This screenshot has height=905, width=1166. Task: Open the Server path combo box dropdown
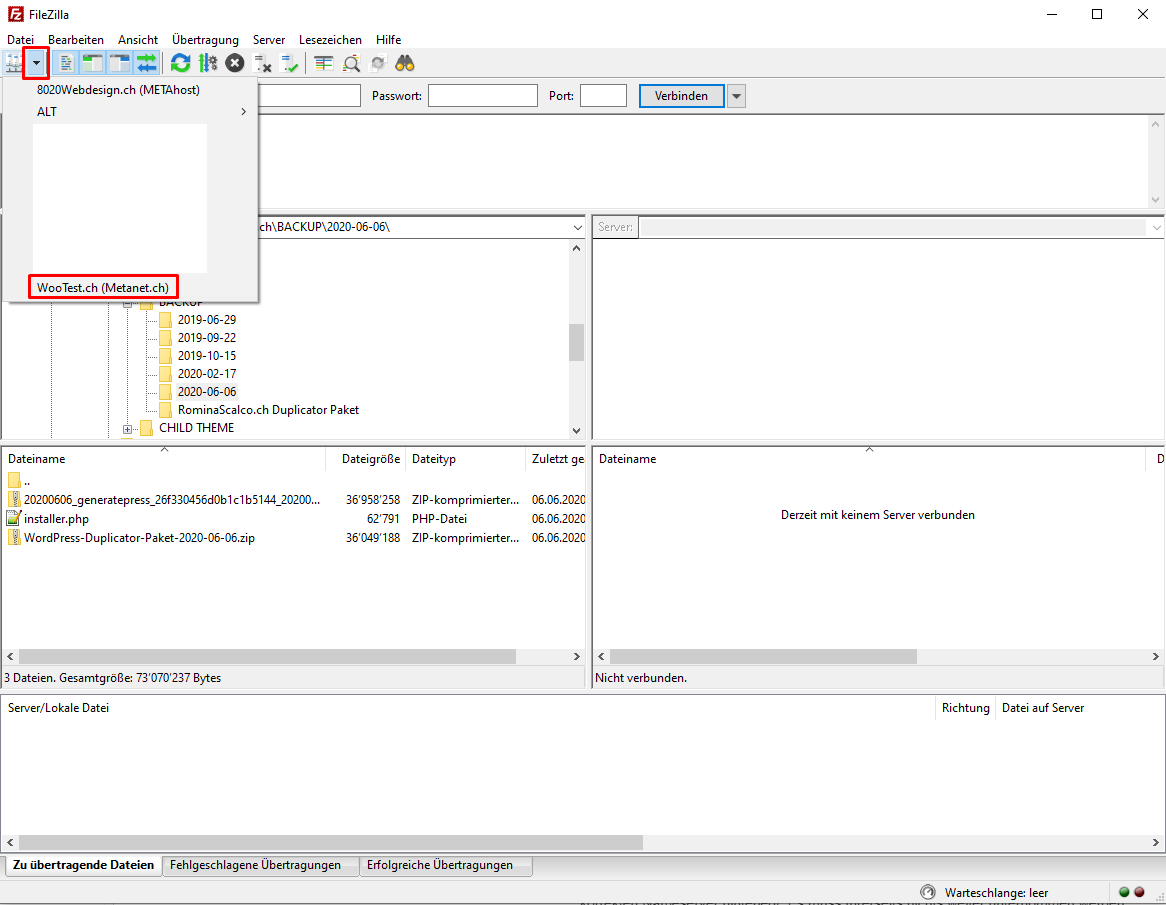pyautogui.click(x=1156, y=228)
